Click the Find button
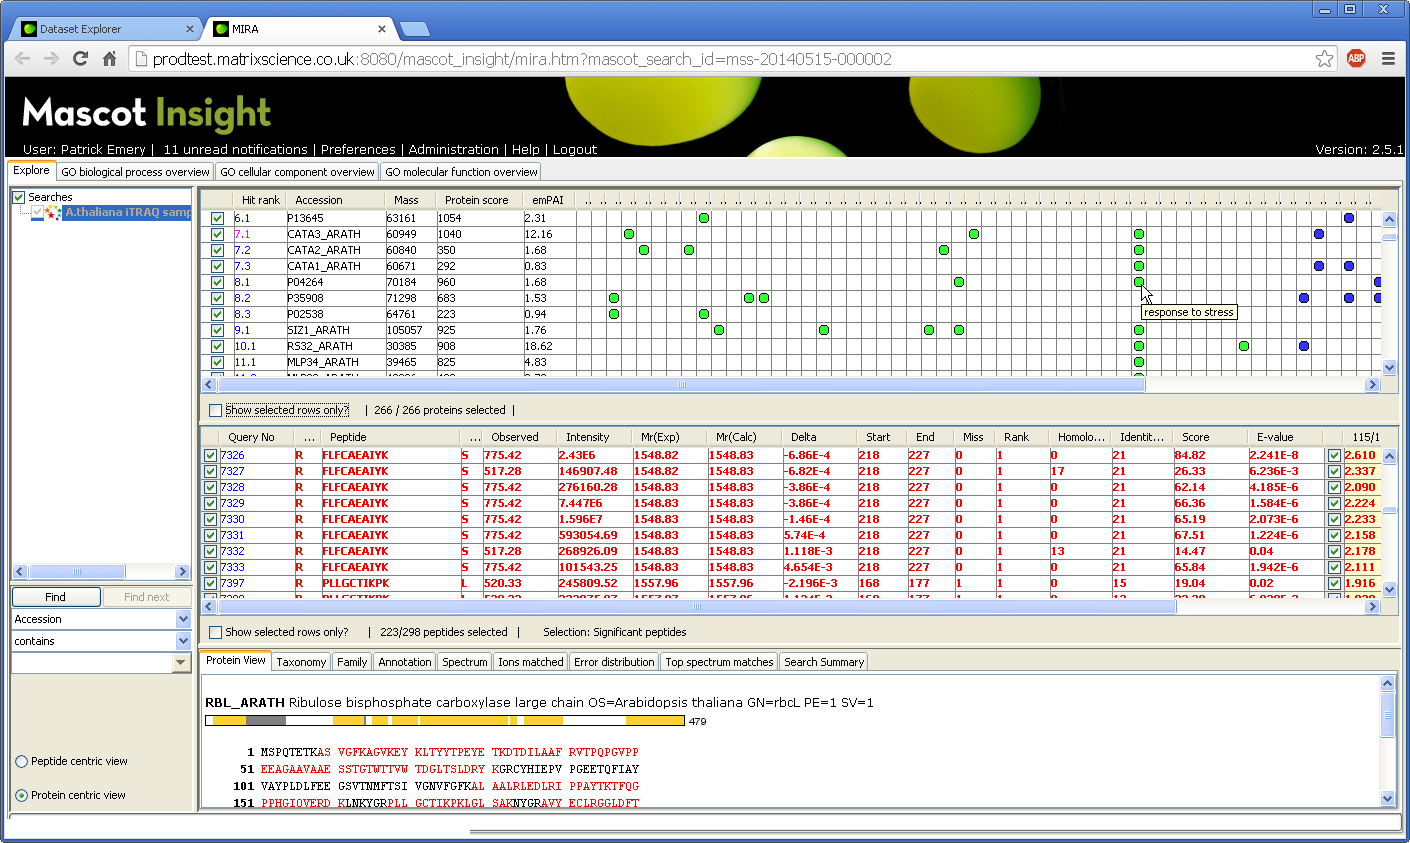 (56, 597)
